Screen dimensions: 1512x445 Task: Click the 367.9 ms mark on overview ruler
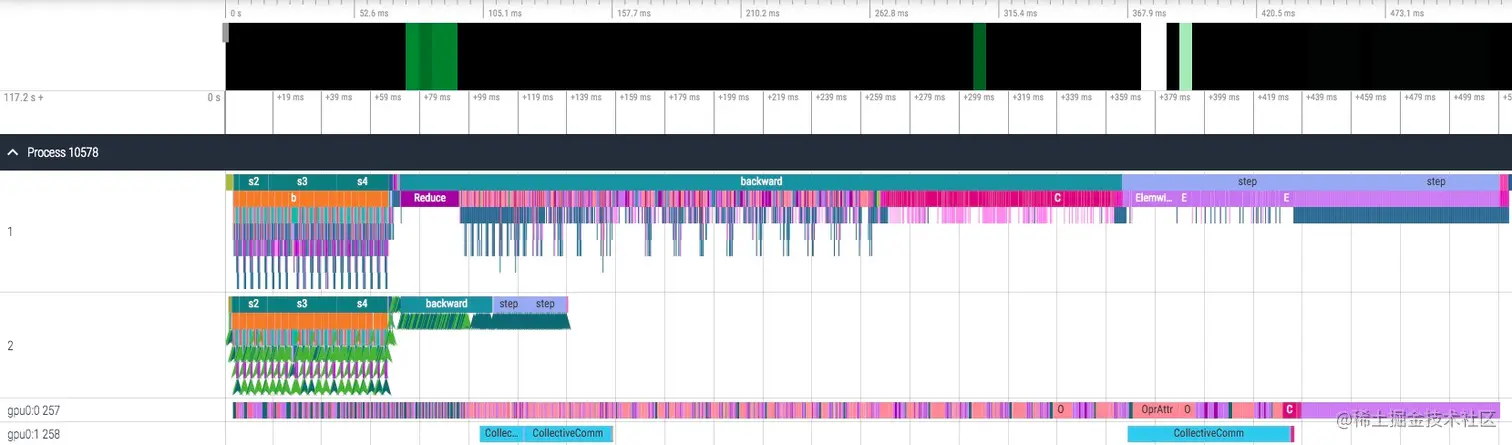(x=1148, y=13)
